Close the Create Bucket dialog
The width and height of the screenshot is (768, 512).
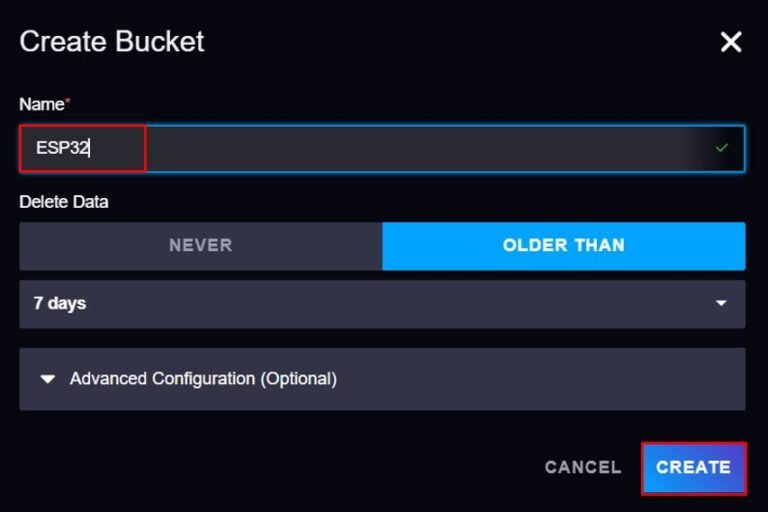click(731, 42)
